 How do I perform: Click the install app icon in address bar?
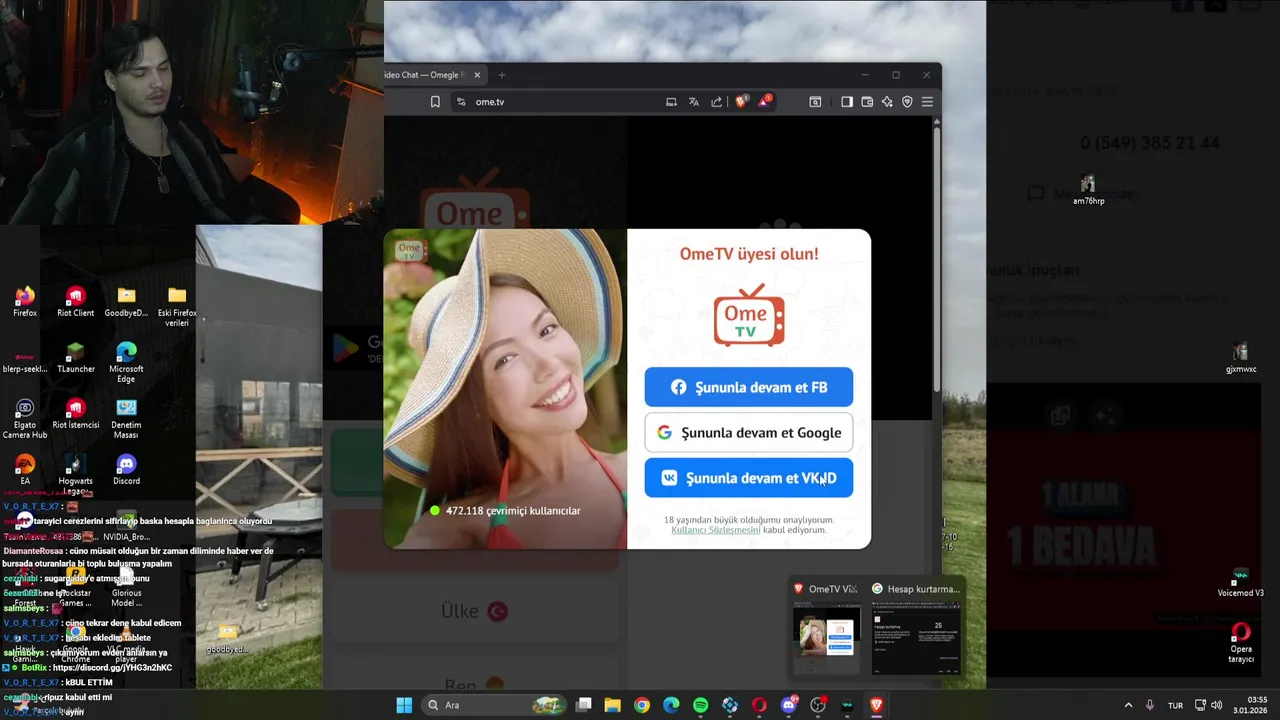coord(671,102)
